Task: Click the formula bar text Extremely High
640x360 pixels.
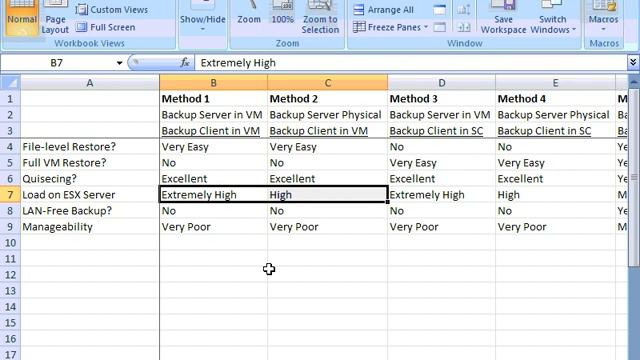Action: [238, 63]
